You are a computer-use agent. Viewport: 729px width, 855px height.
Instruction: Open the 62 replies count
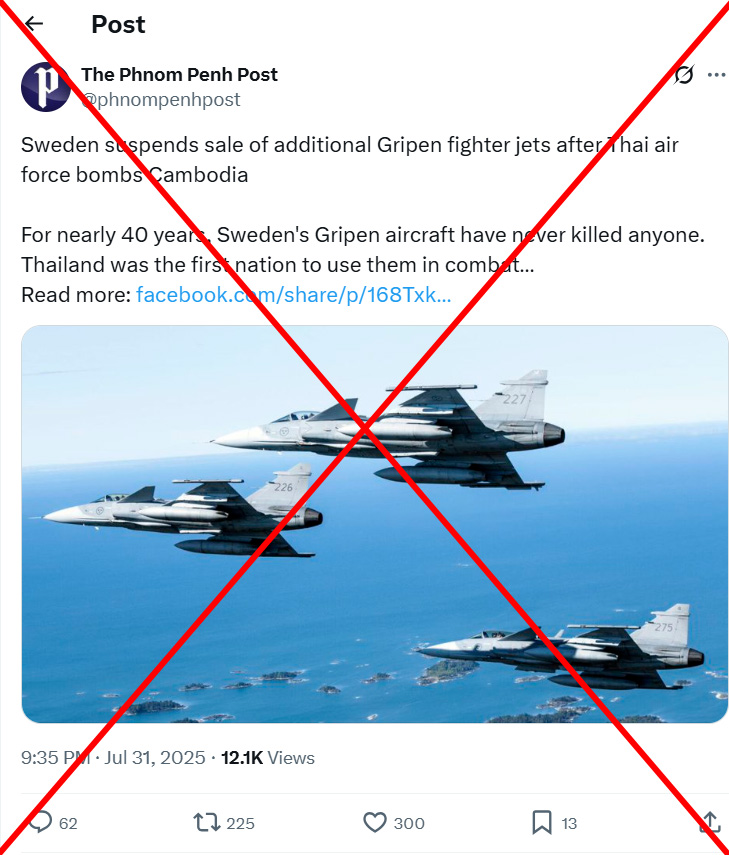(68, 823)
